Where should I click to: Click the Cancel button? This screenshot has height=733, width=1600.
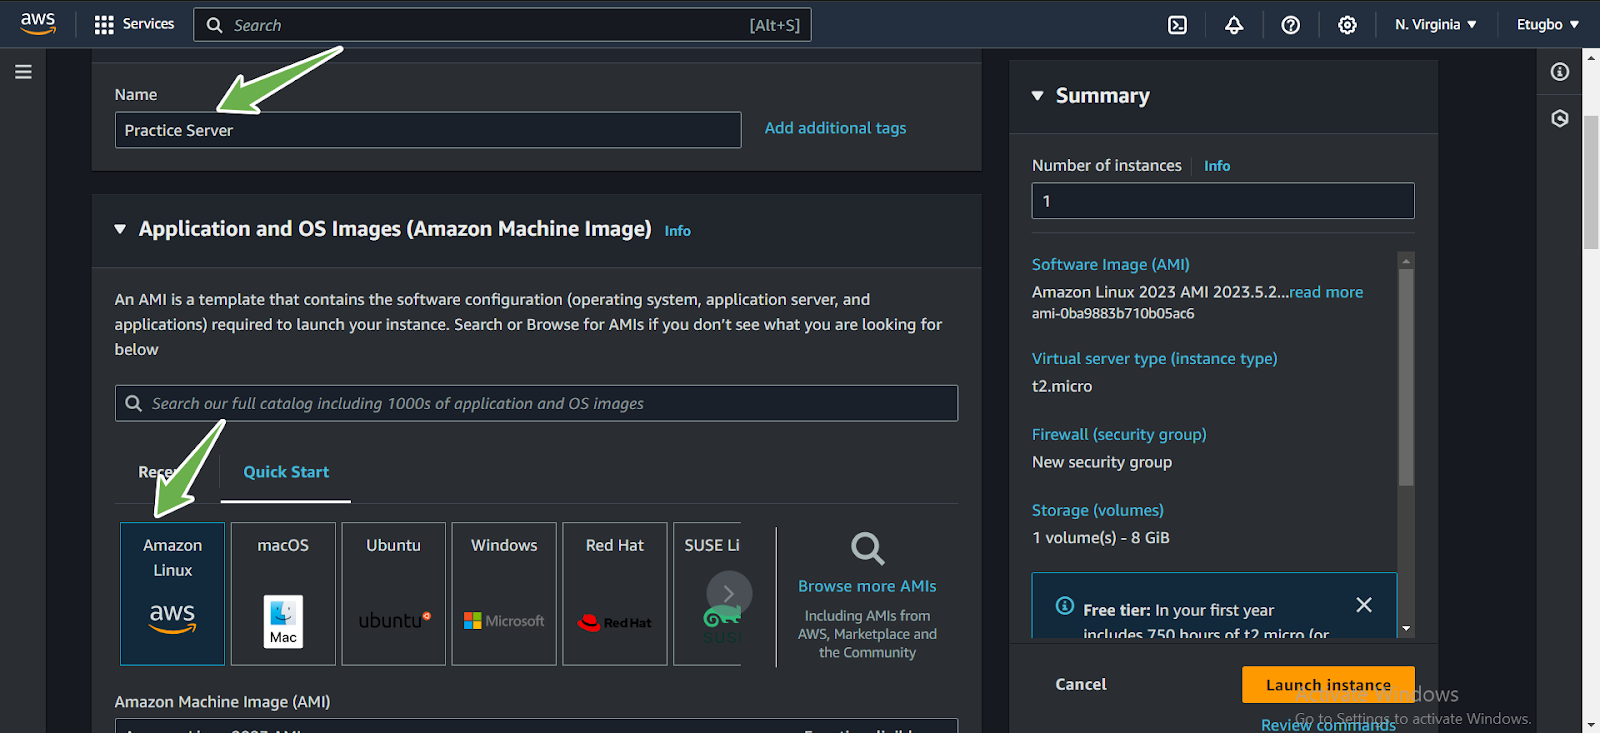pos(1081,685)
